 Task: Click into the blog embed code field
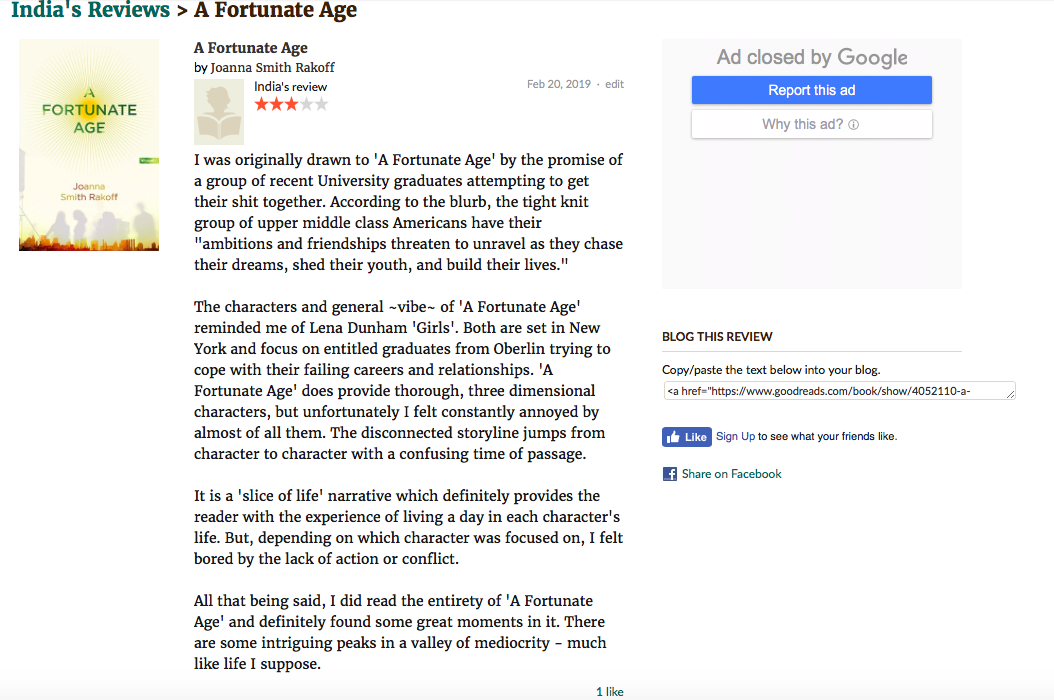[x=835, y=391]
